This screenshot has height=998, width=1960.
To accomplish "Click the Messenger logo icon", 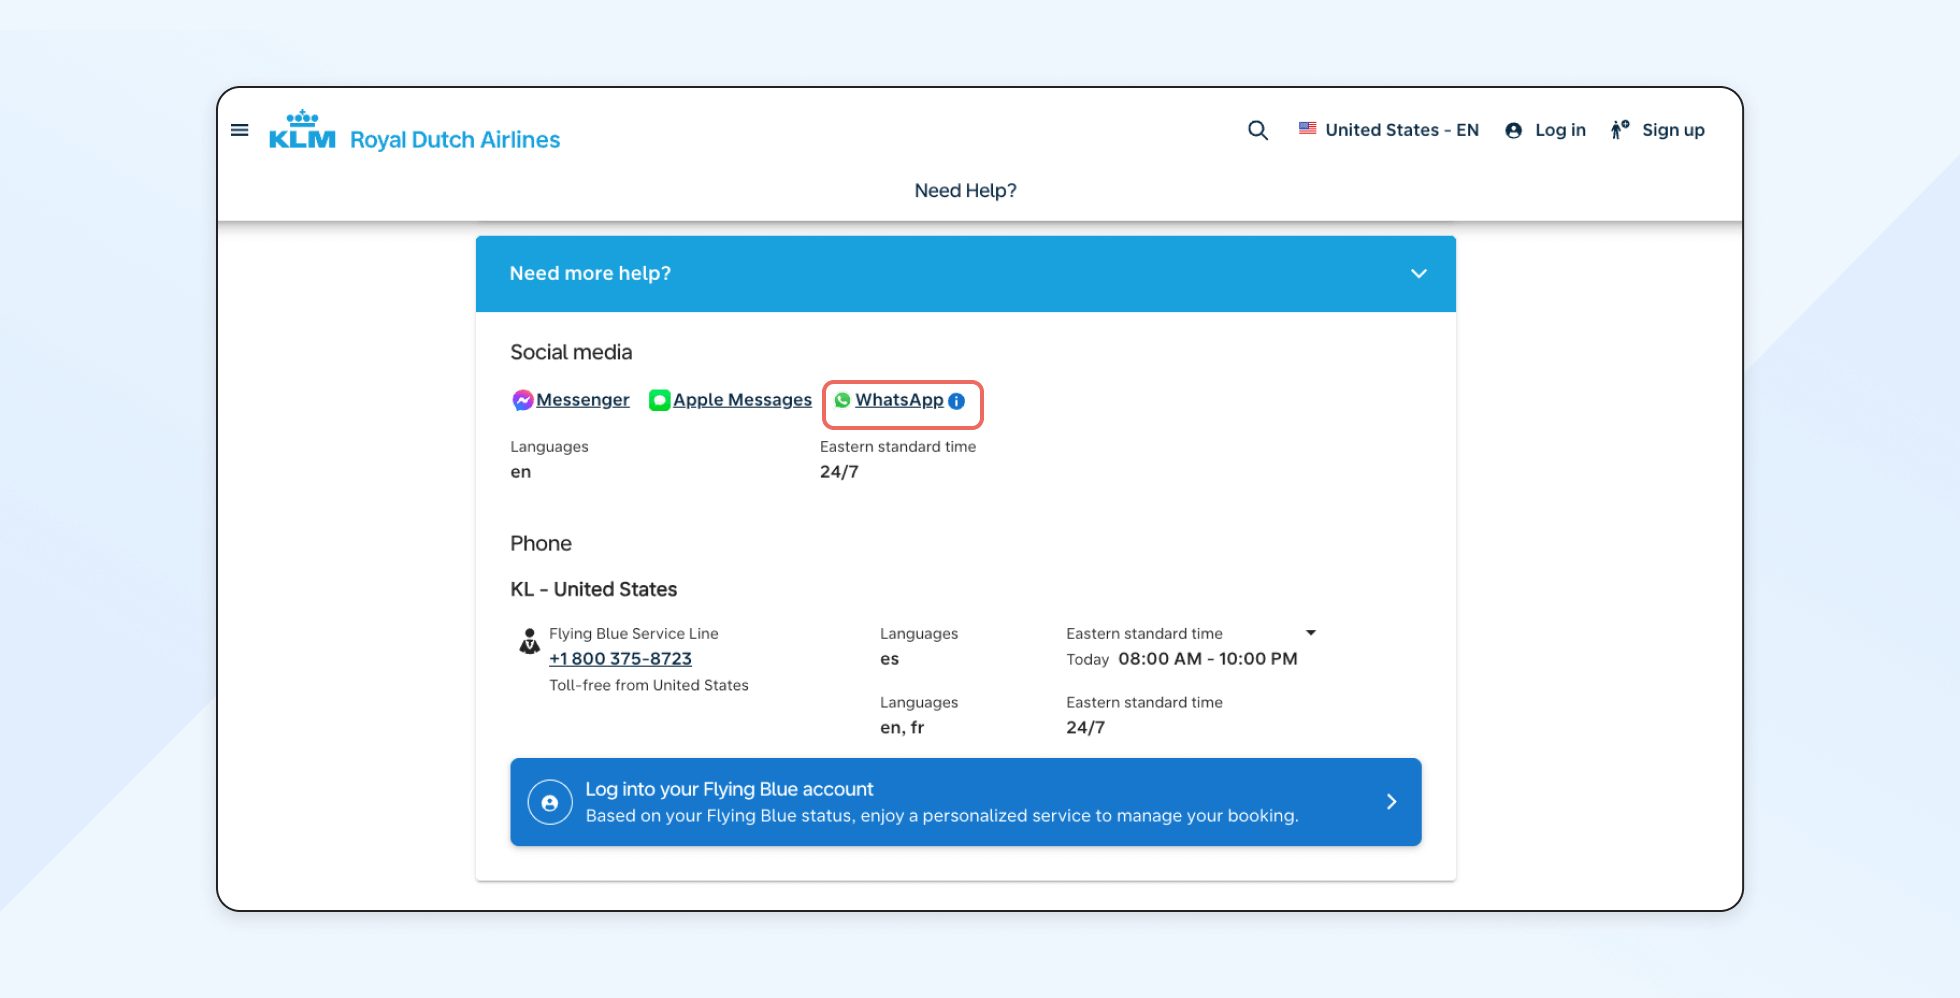I will click(x=522, y=400).
